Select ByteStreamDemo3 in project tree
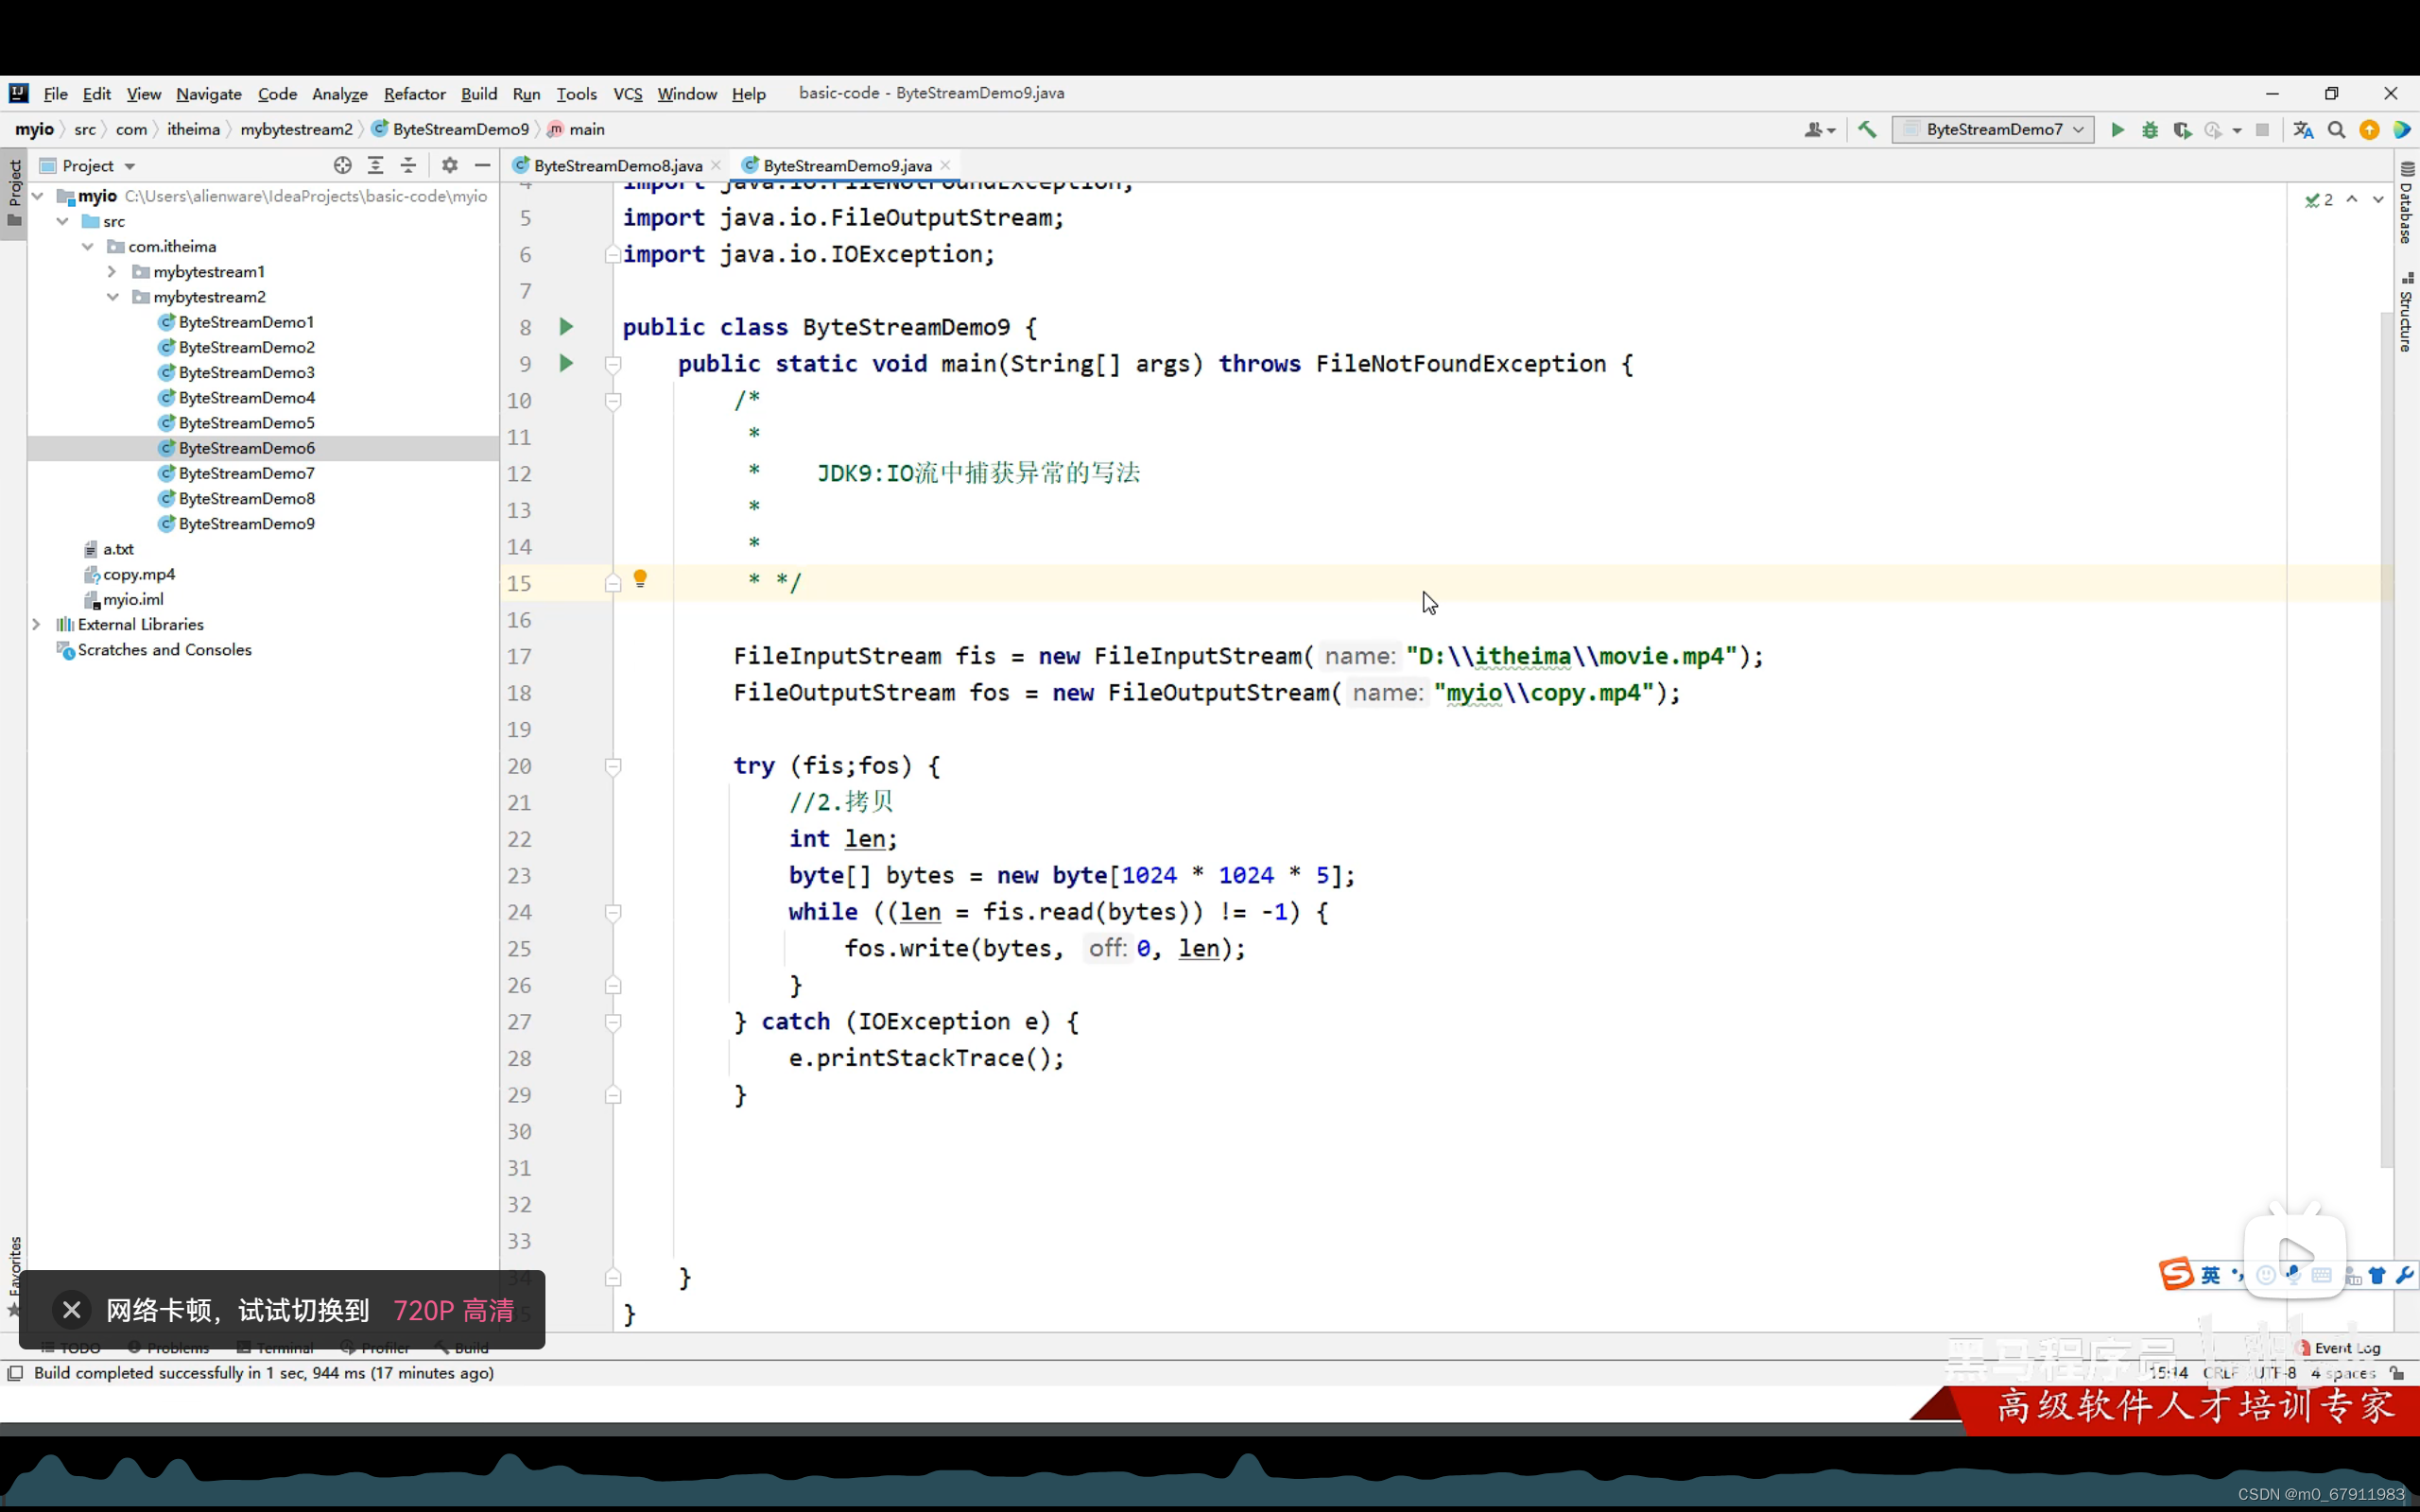This screenshot has width=2420, height=1512. 246,373
